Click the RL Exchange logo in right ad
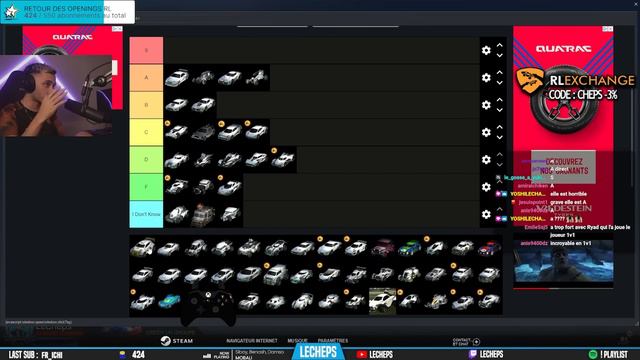 point(531,80)
